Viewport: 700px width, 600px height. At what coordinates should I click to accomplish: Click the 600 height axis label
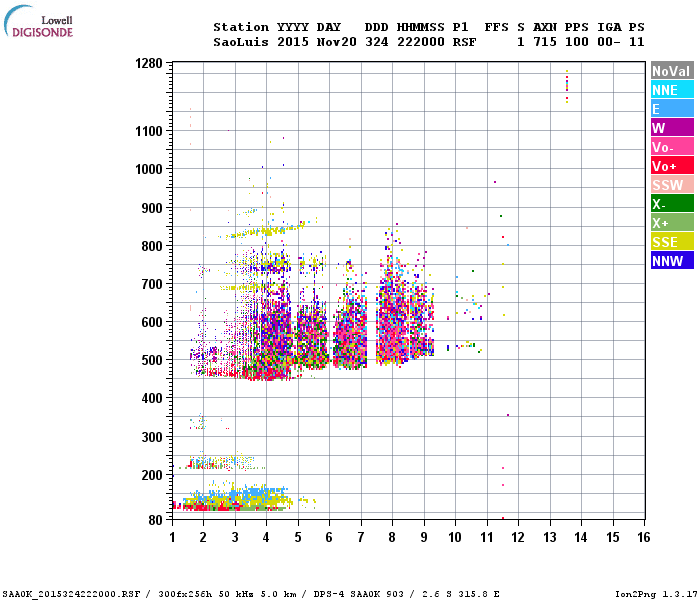pos(152,322)
